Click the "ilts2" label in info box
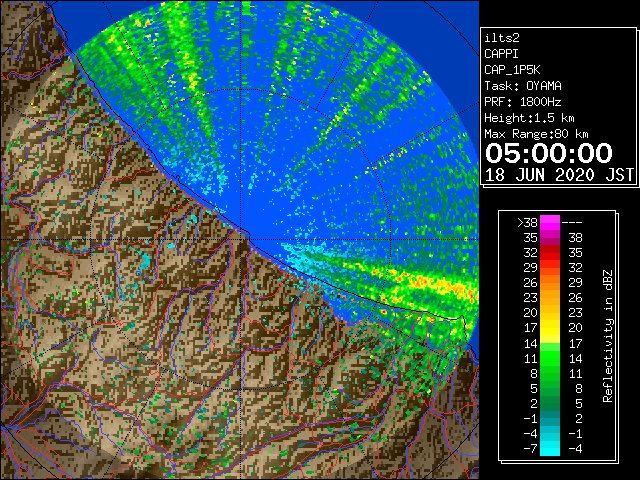Image resolution: width=640 pixels, height=480 pixels. [x=502, y=38]
